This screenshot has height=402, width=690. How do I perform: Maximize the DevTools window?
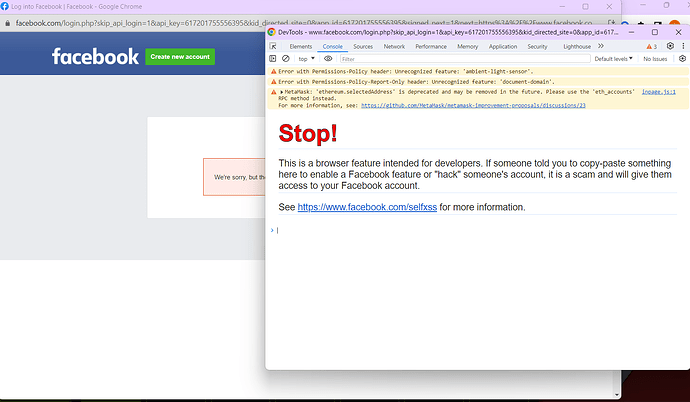(x=655, y=32)
